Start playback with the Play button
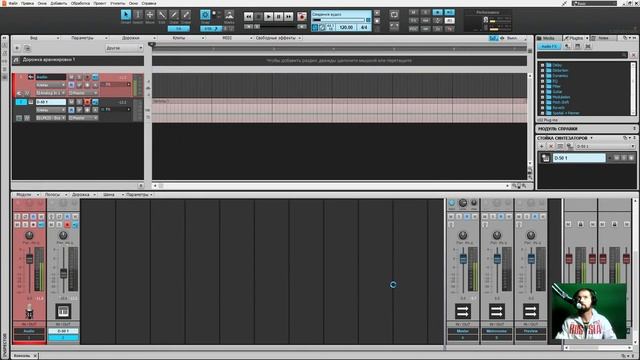This screenshot has width=640, height=360. (x=268, y=17)
